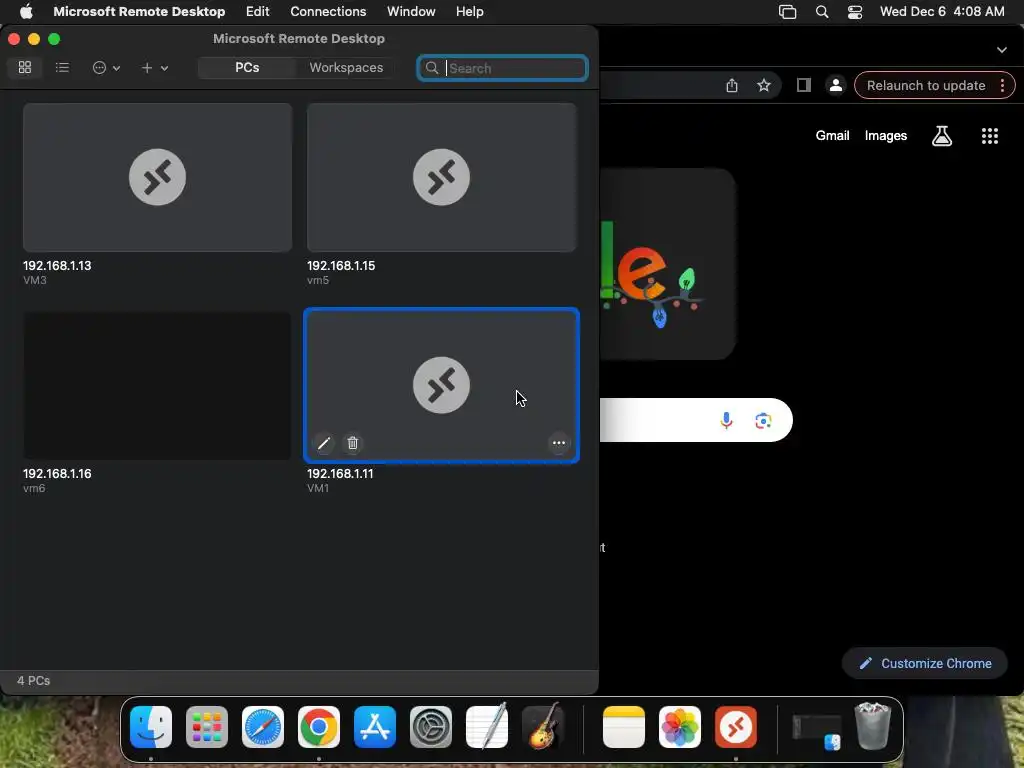This screenshot has height=768, width=1024.
Task: Open the Help menu
Action: (x=470, y=11)
